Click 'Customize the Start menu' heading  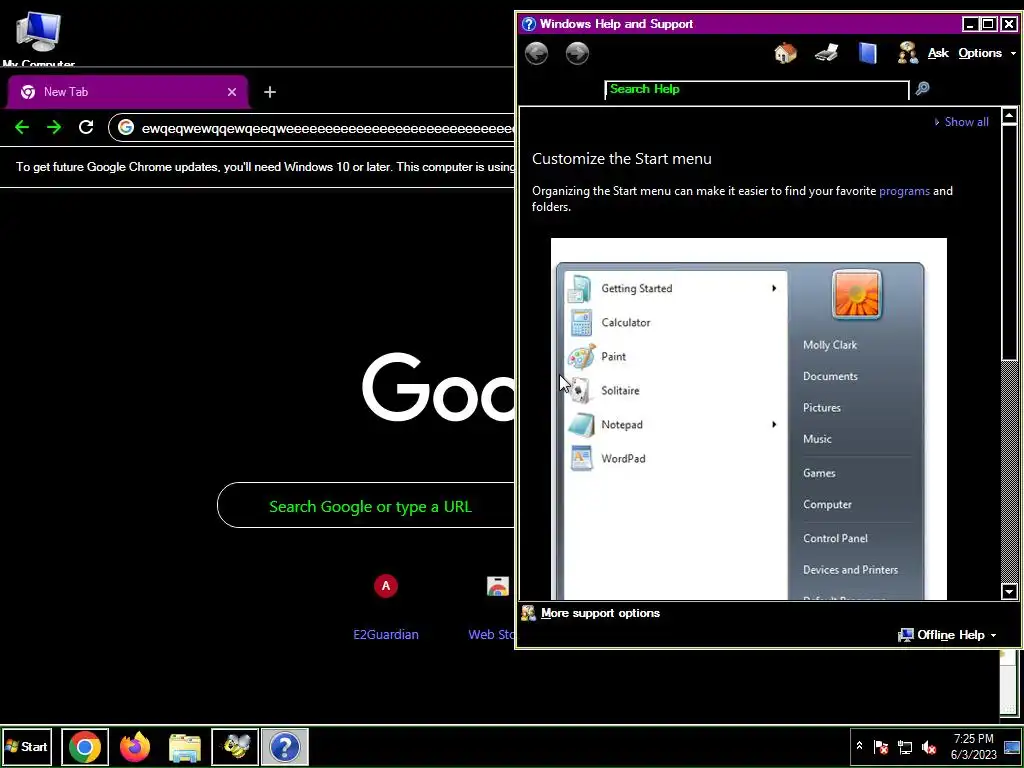coord(622,159)
